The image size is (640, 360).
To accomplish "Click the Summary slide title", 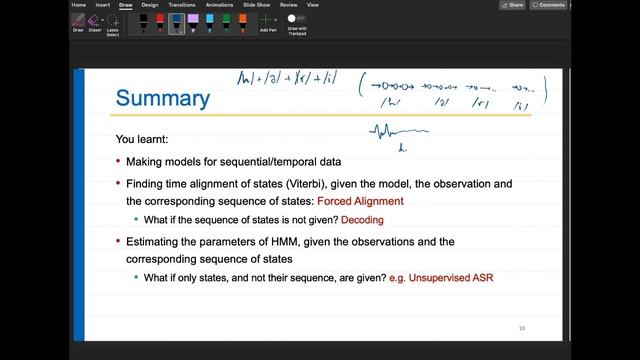I will coord(162,98).
